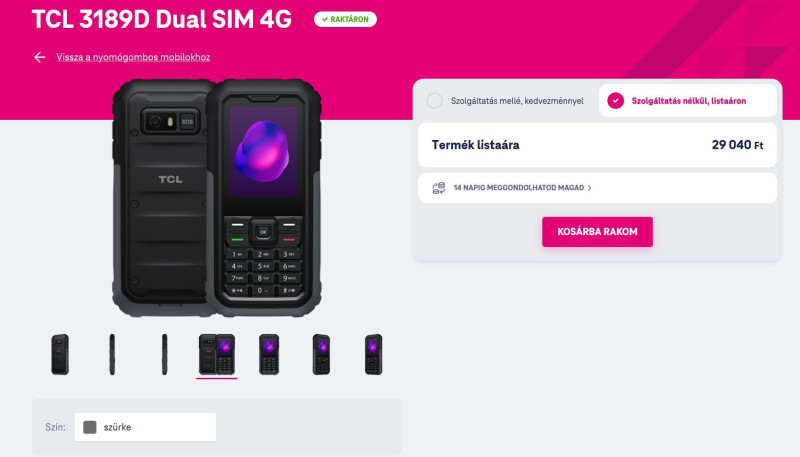The width and height of the screenshot is (800, 457).
Task: Select Szolgáltatás nélkül, listaáron radio option
Action: (615, 100)
